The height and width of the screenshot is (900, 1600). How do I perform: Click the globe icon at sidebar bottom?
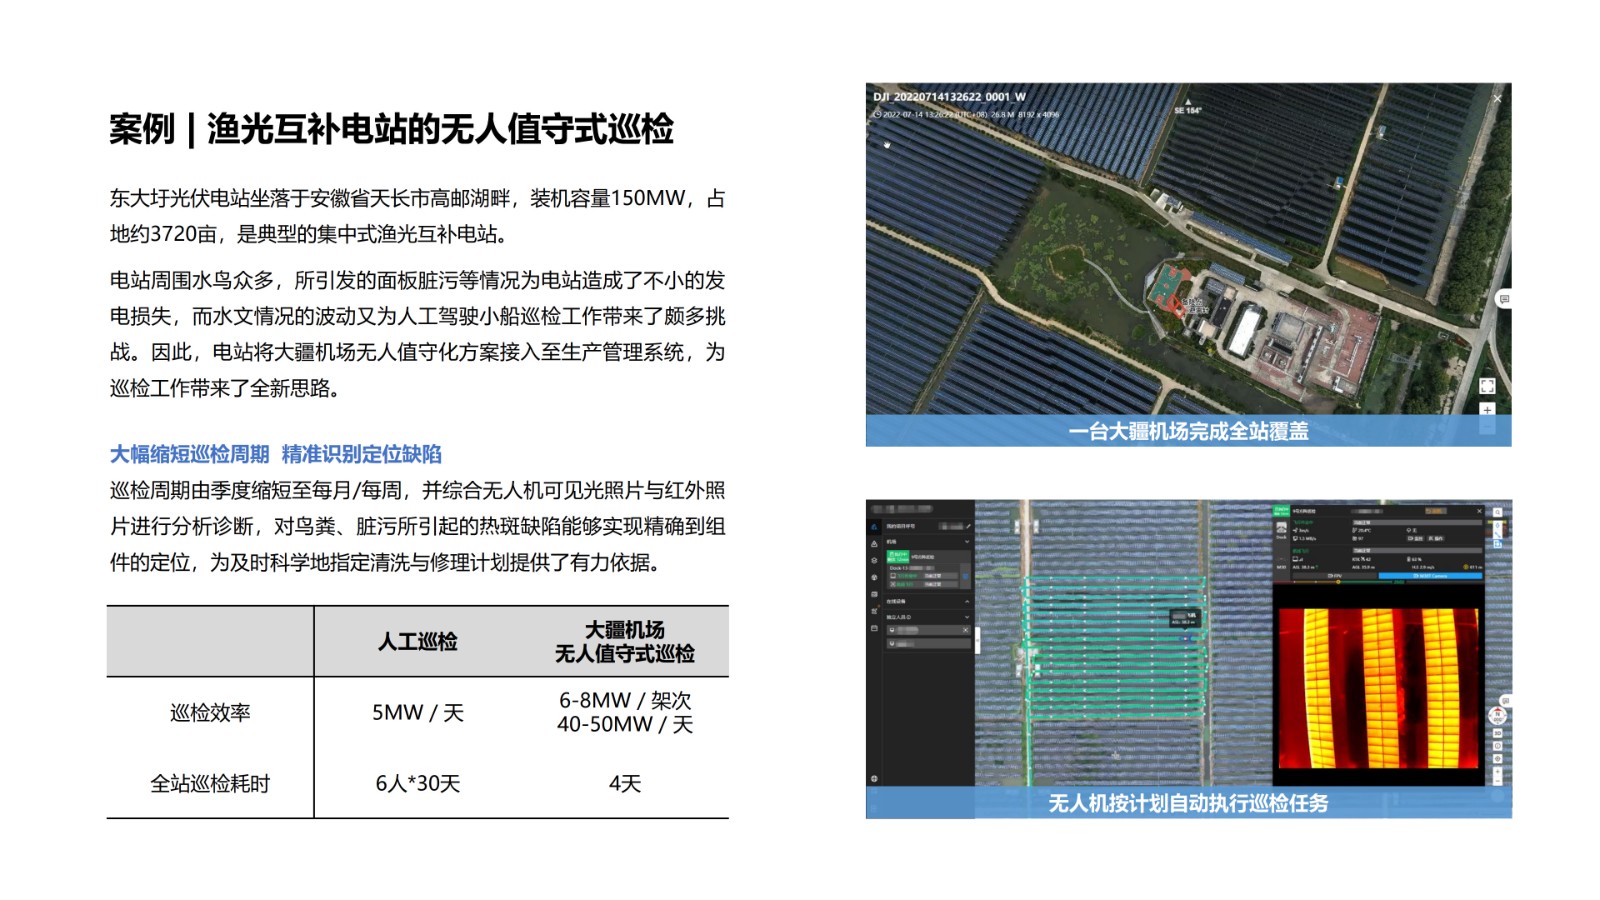[x=874, y=778]
